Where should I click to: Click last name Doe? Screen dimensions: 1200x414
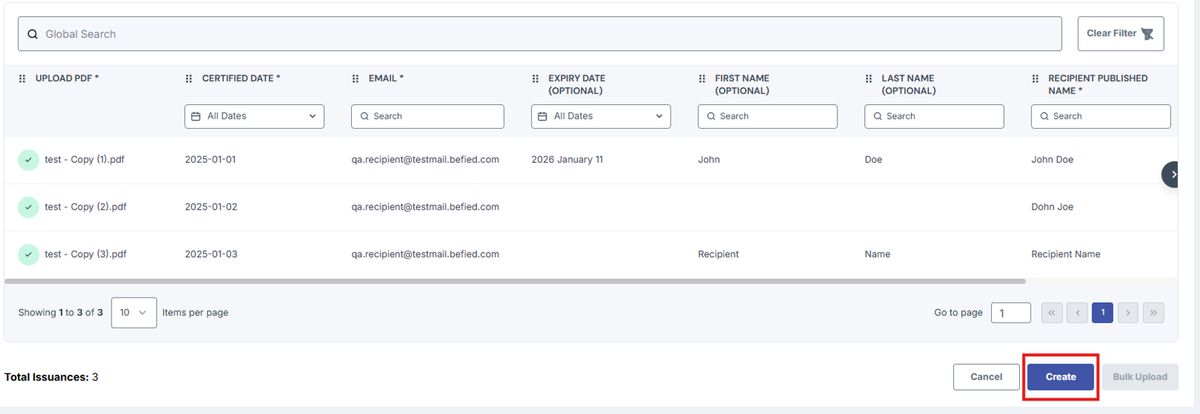874,159
